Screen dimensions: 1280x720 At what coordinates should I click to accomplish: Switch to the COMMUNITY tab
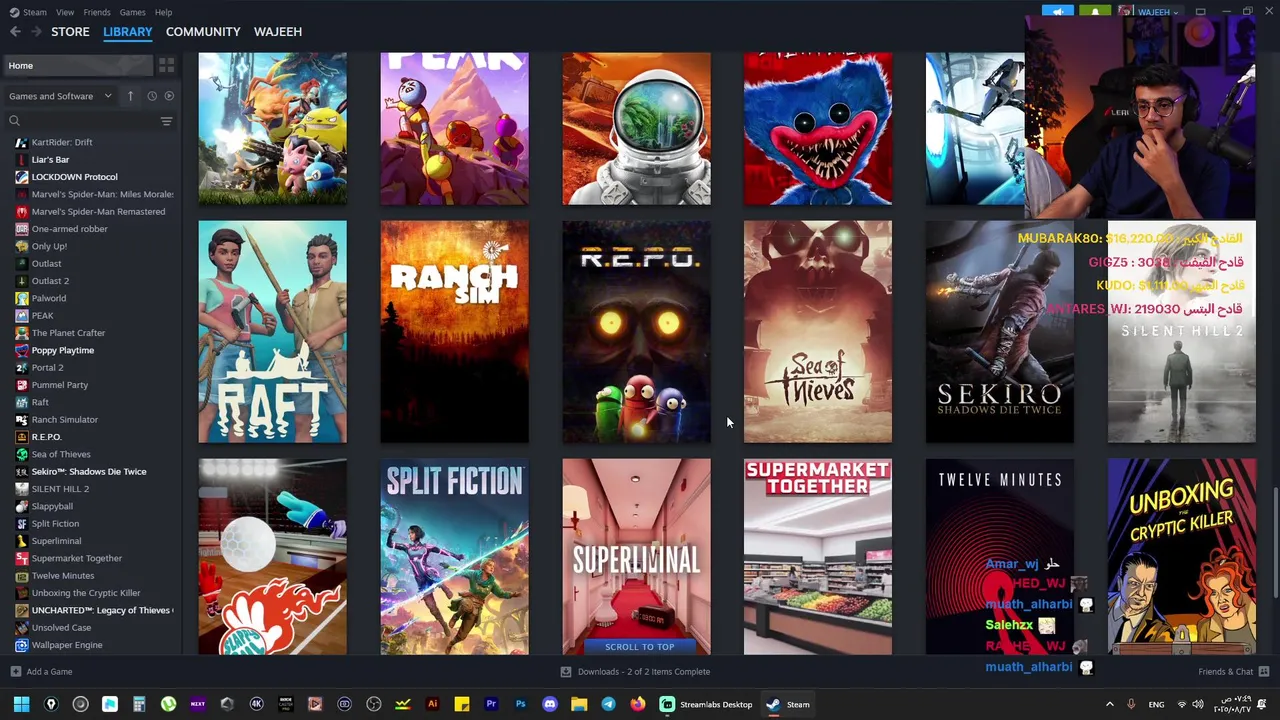click(203, 32)
